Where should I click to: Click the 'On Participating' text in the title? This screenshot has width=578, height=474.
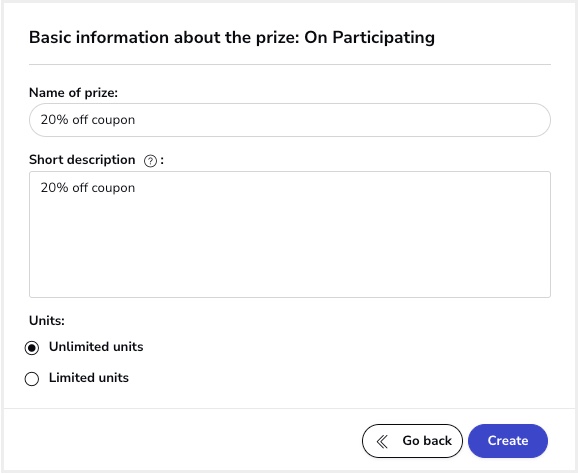click(x=369, y=38)
